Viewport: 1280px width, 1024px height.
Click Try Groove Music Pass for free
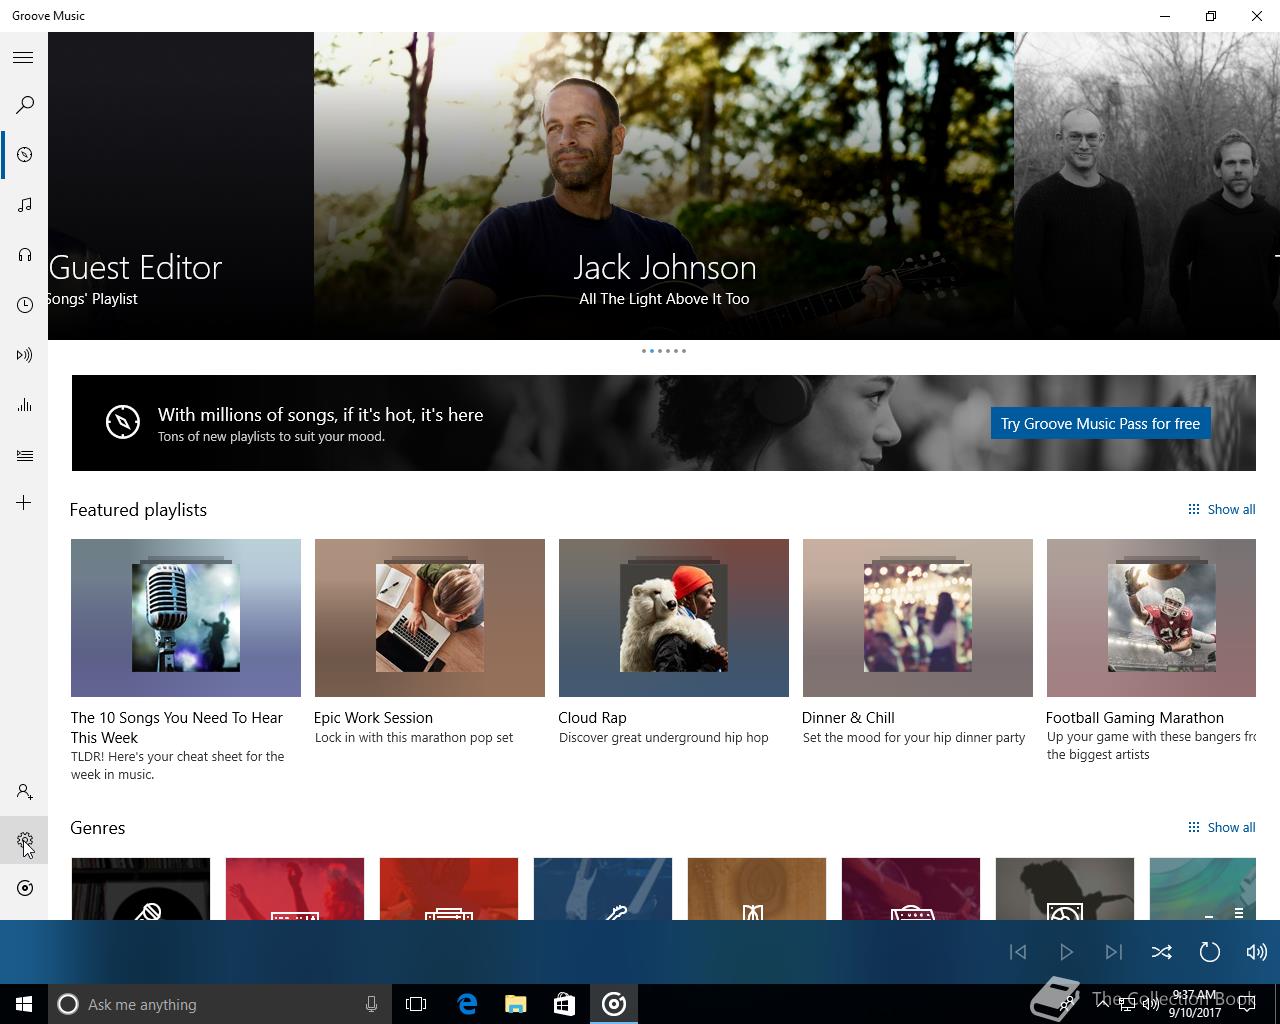(x=1100, y=424)
